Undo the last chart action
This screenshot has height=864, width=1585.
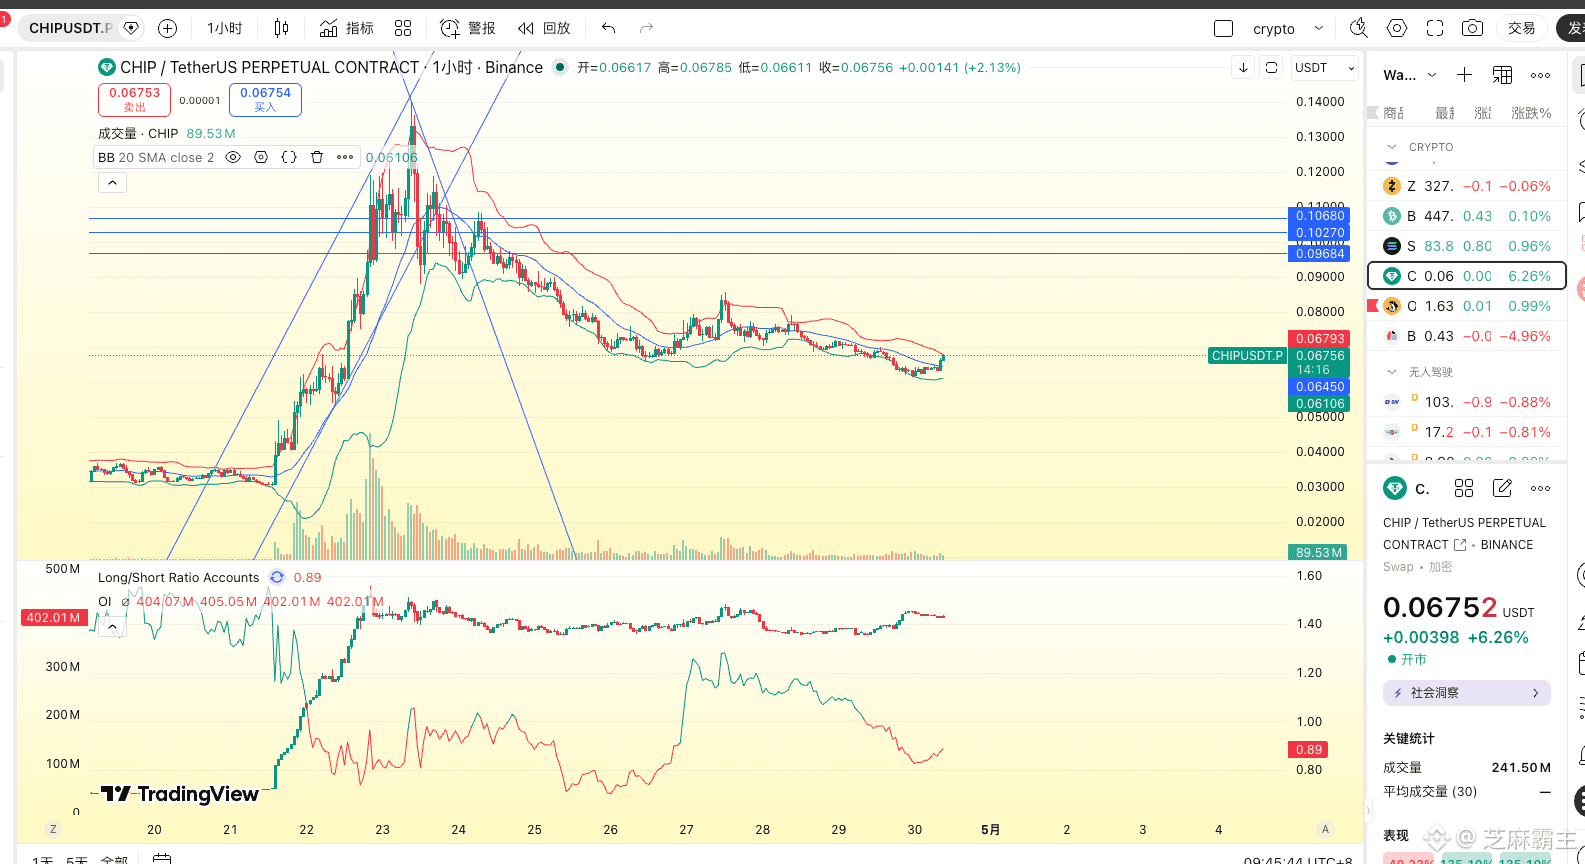pyautogui.click(x=609, y=28)
